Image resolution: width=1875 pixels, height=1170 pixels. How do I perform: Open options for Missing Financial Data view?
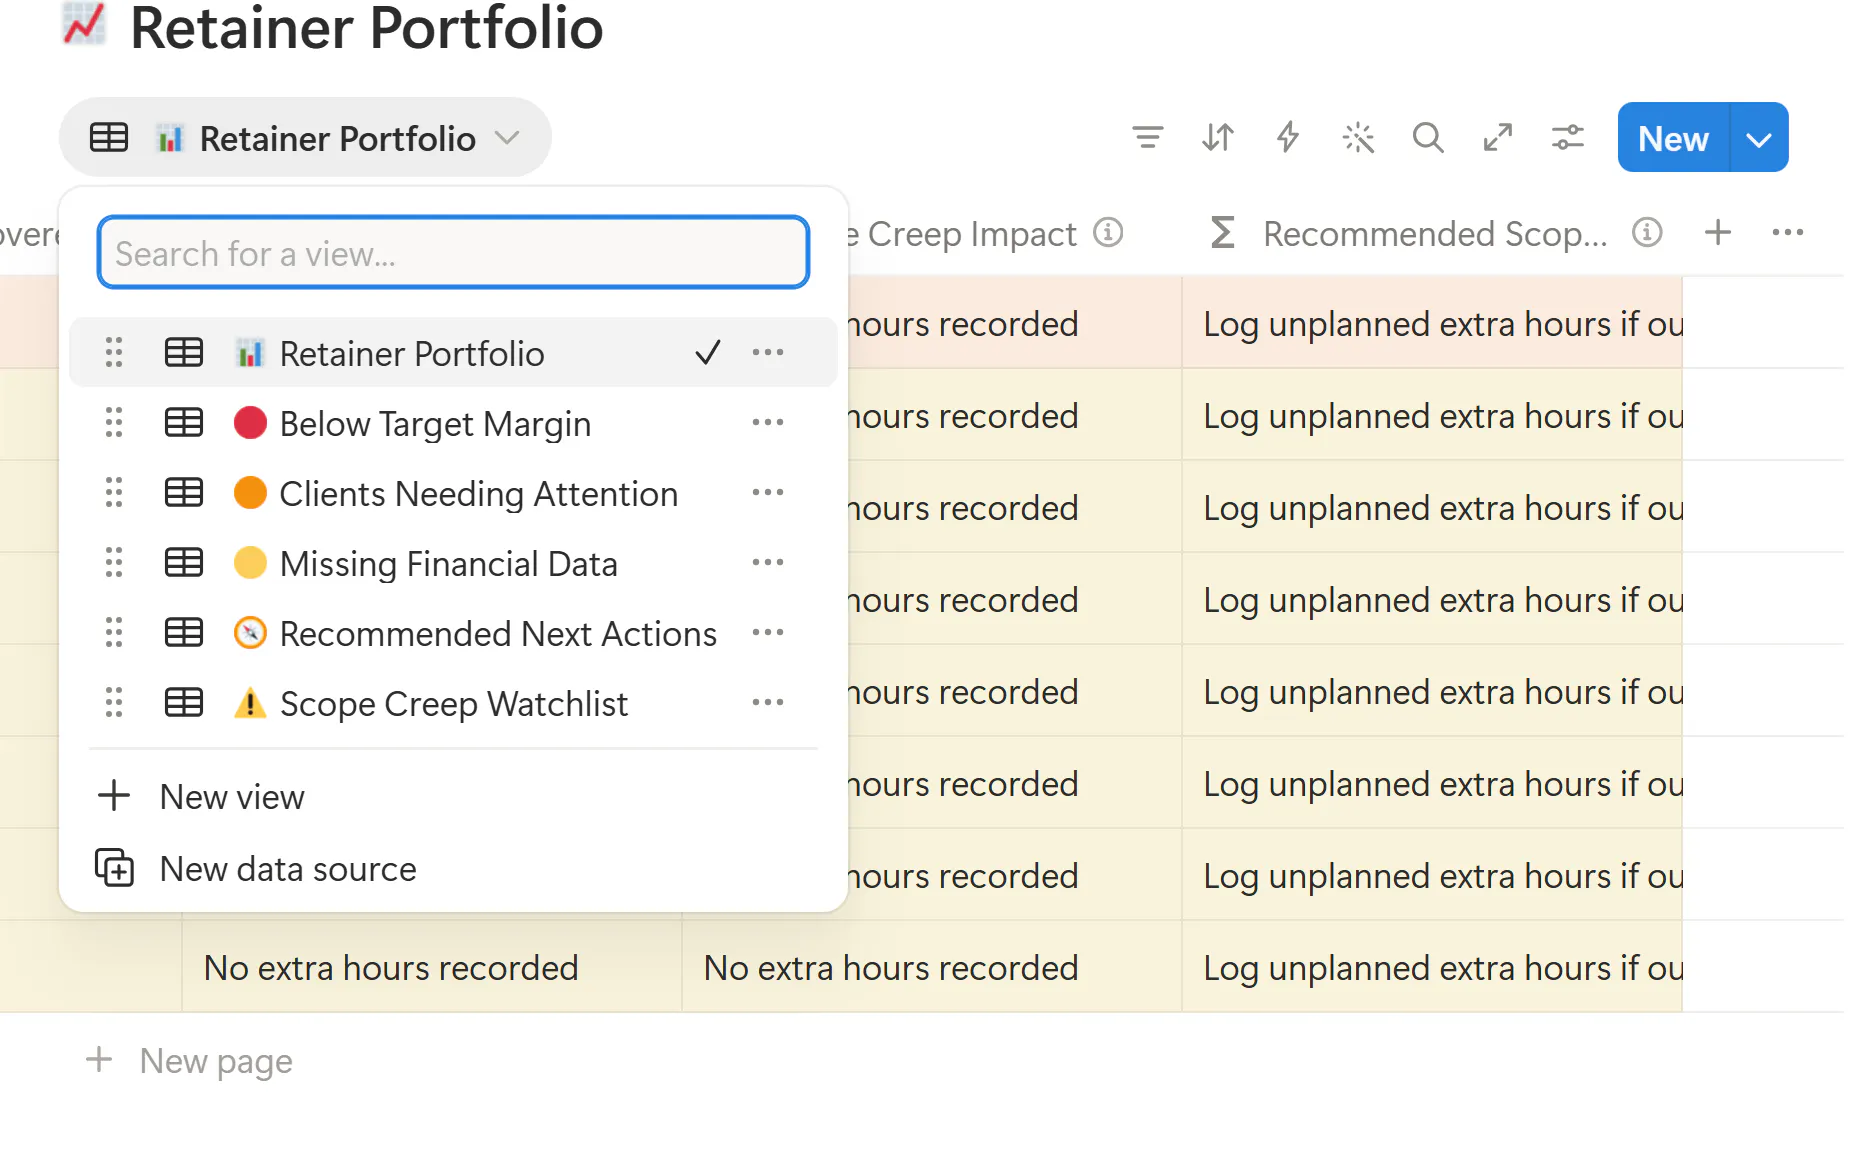click(768, 562)
